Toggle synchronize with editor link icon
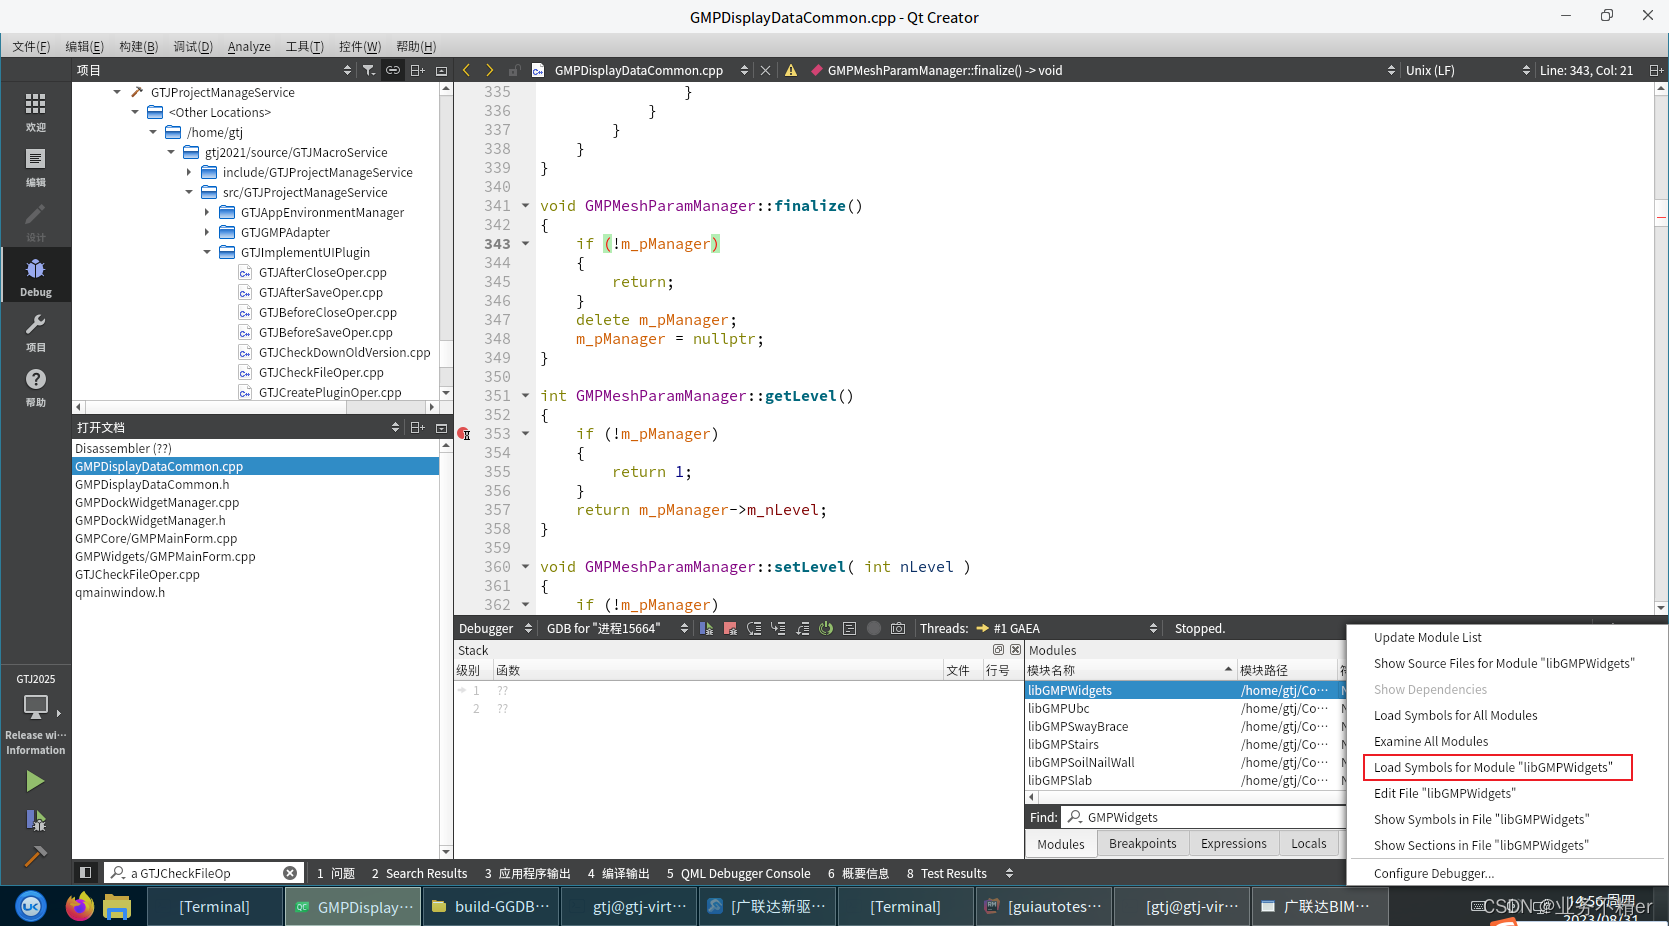Viewport: 1669px width, 926px height. click(393, 70)
